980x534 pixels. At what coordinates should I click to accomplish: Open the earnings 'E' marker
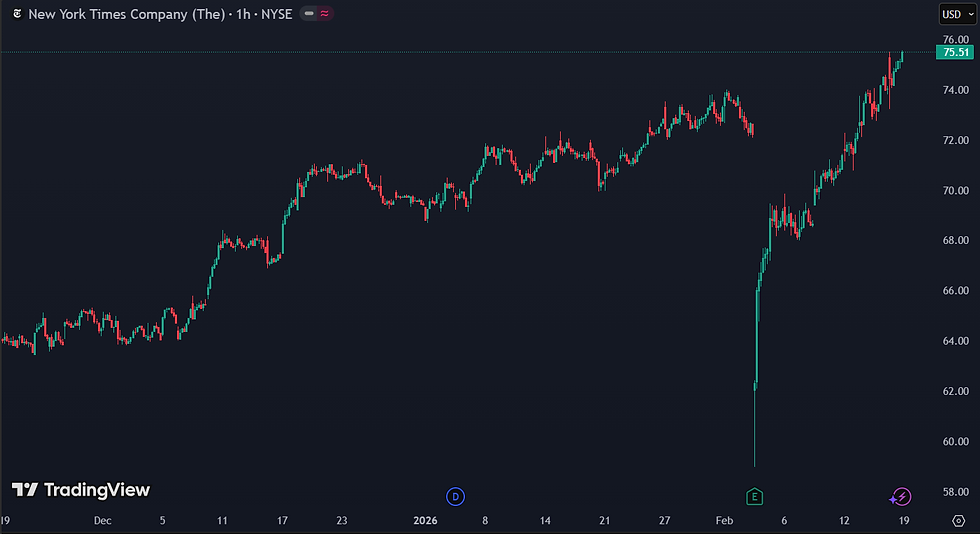click(754, 496)
